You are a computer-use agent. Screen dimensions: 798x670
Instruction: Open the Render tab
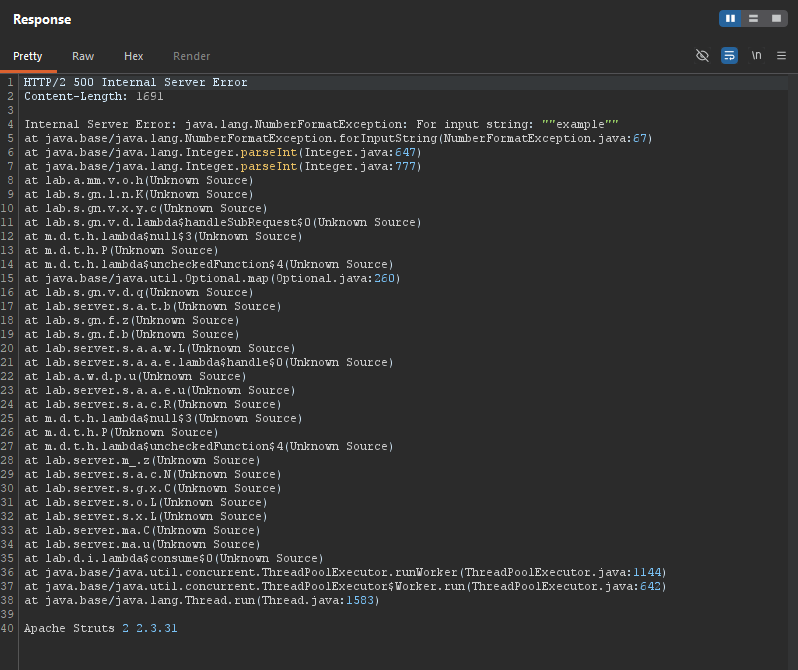point(191,56)
